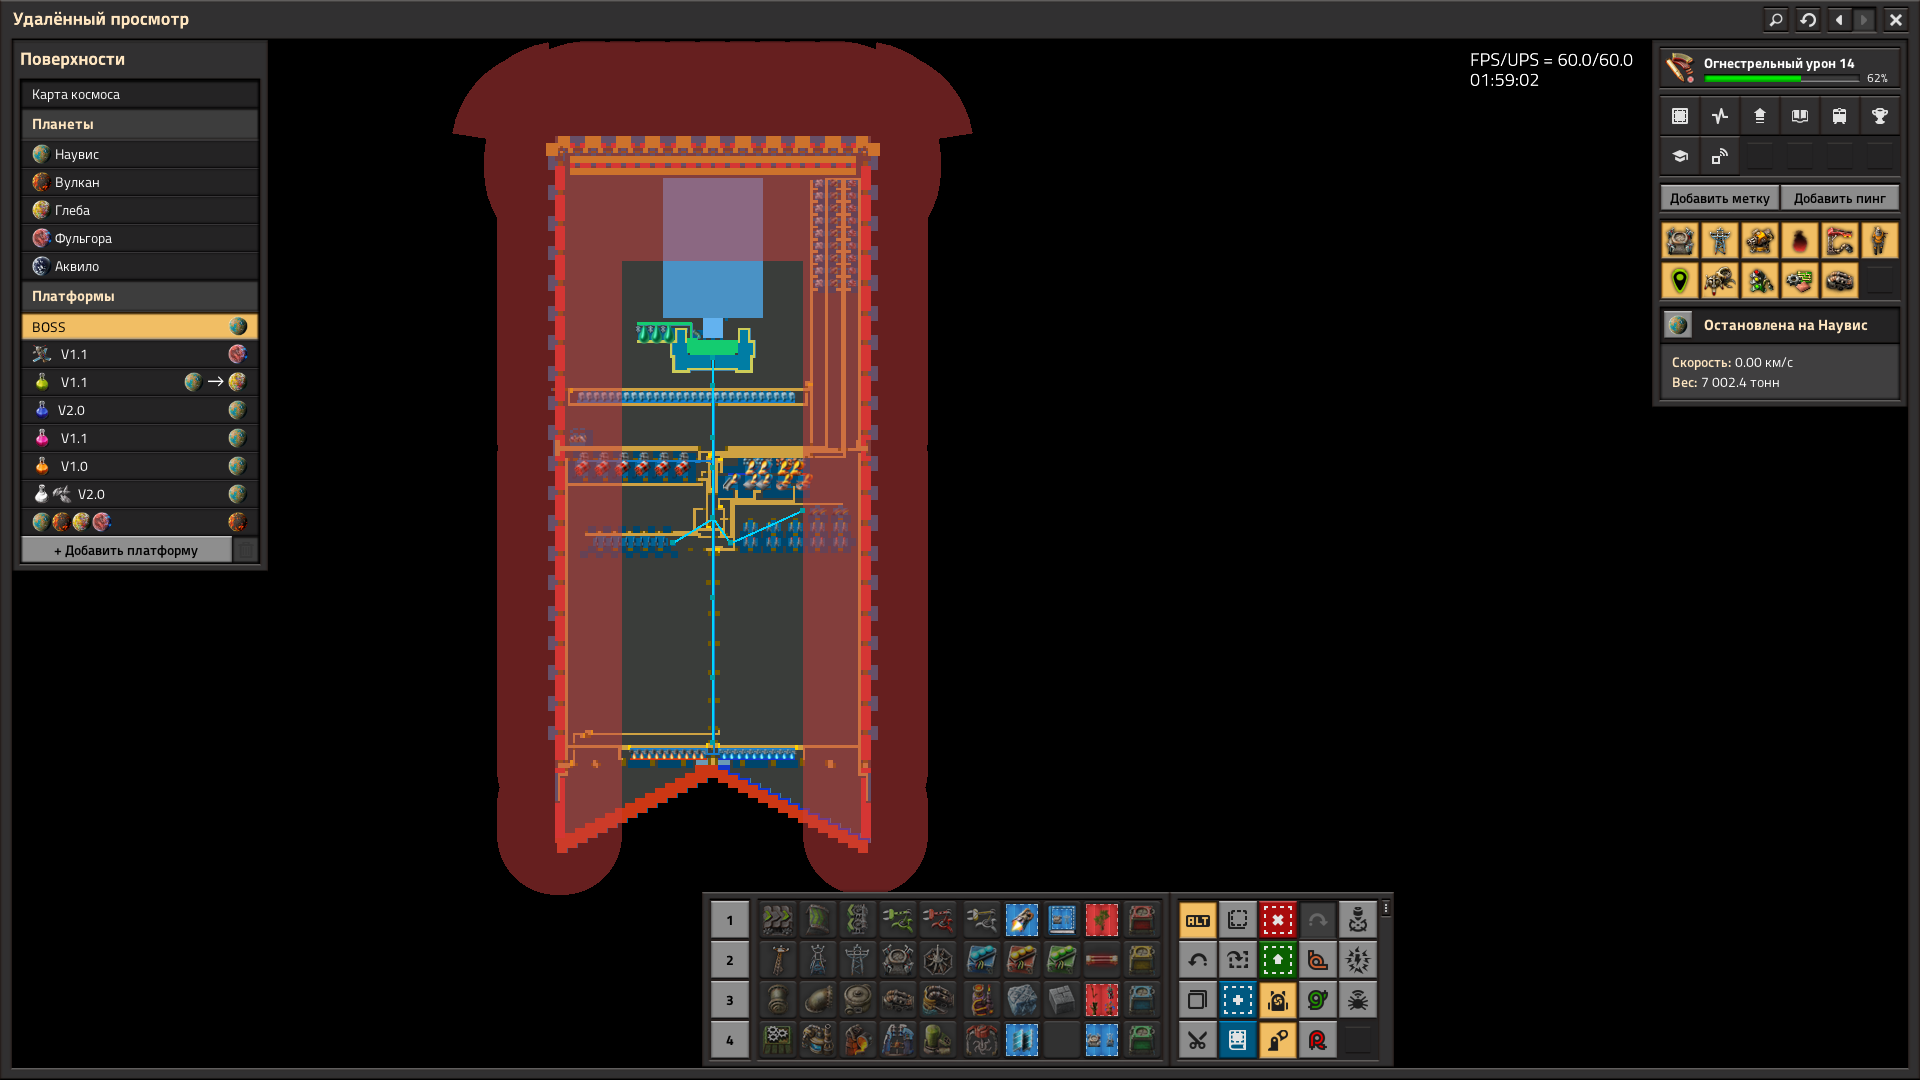Screen dimensions: 1920x1080
Task: Click the Добавить метку button
Action: tap(1719, 198)
